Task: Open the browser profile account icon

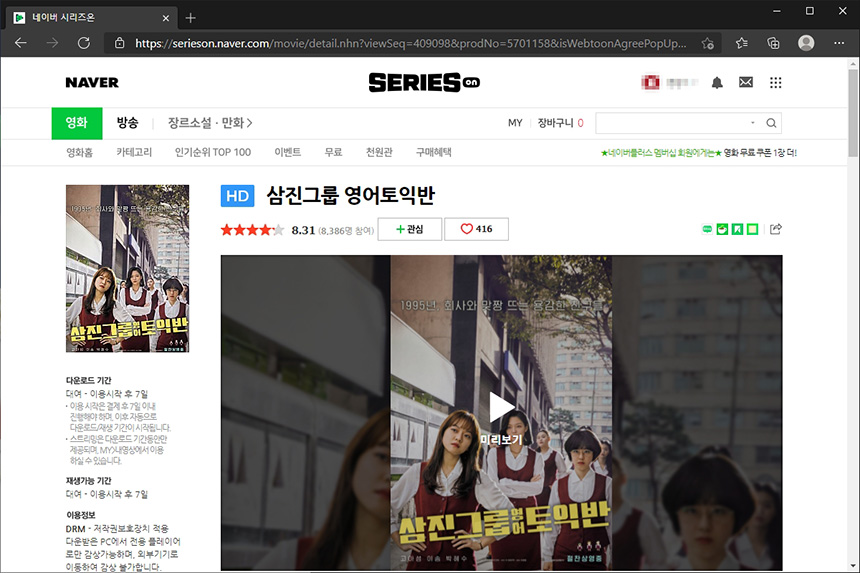Action: (x=806, y=43)
